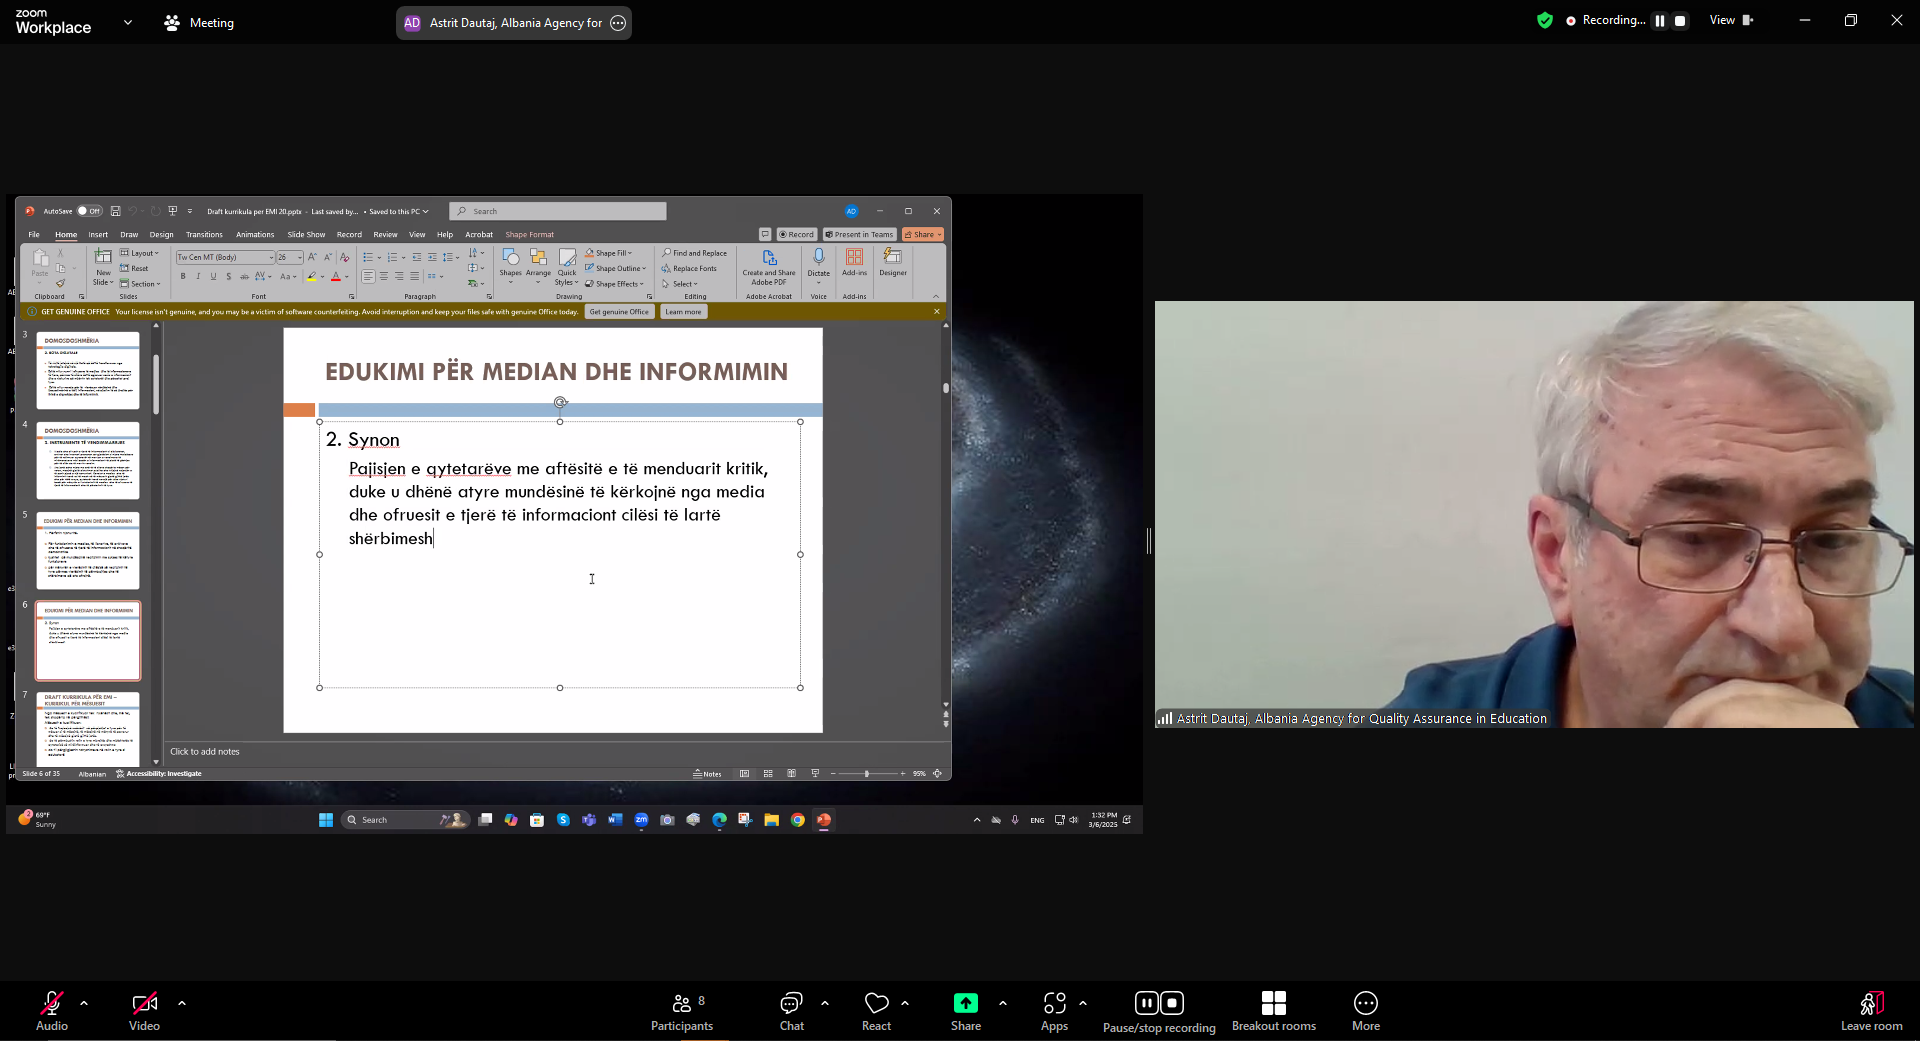Expand chat options arrow next to Chat
This screenshot has height=1041, width=1920.
[825, 1002]
